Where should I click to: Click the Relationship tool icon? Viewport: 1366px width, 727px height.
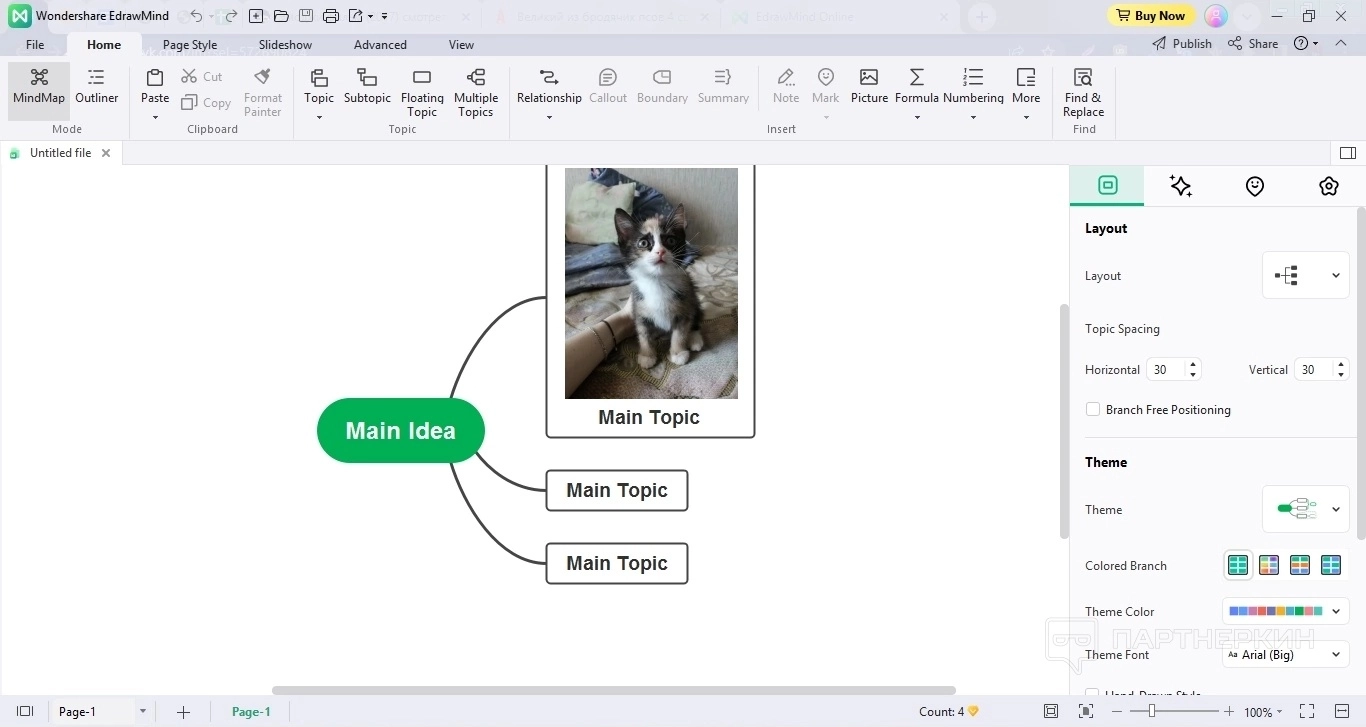pos(548,78)
